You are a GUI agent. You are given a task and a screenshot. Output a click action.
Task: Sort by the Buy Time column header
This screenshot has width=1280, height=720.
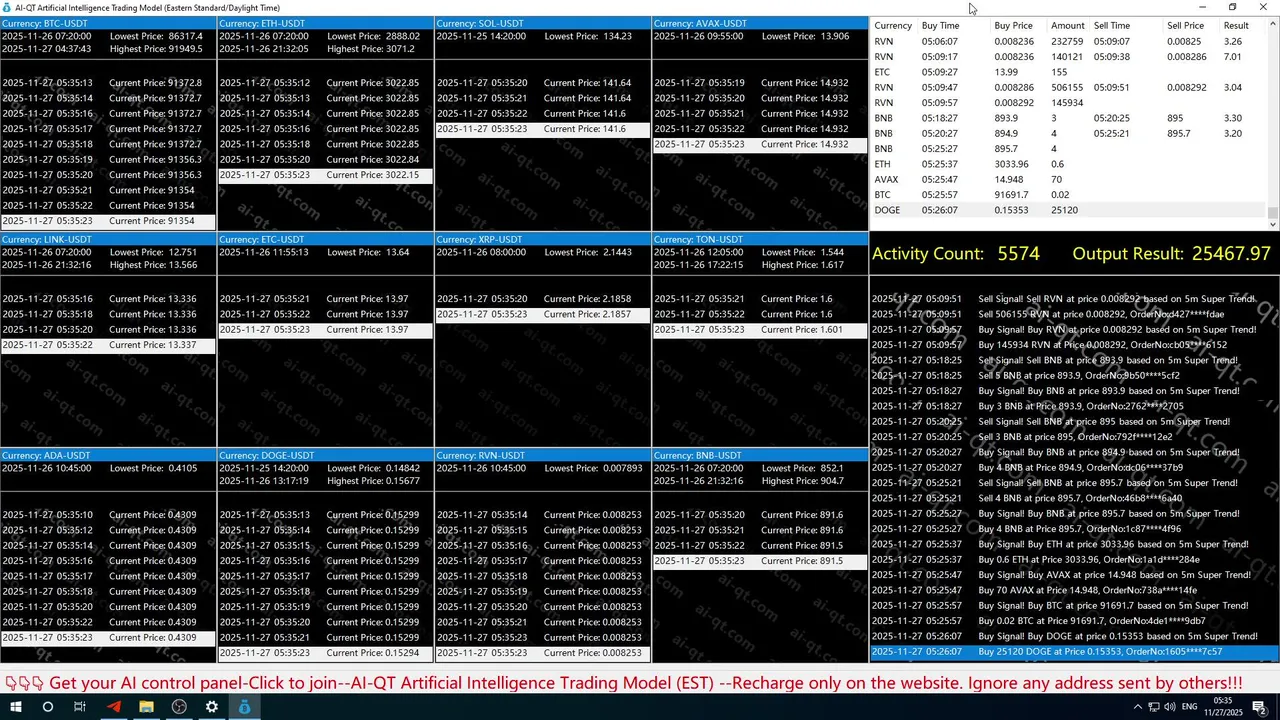(x=940, y=25)
